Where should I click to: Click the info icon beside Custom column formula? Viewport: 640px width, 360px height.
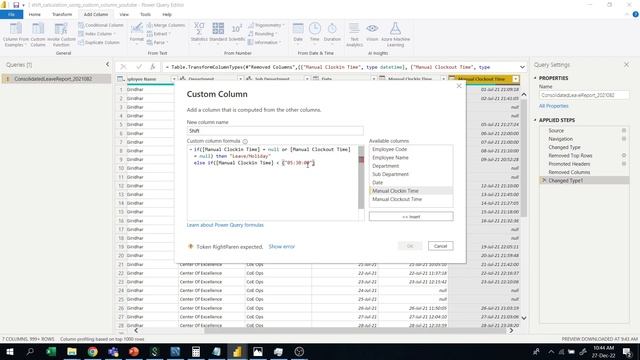tap(245, 141)
